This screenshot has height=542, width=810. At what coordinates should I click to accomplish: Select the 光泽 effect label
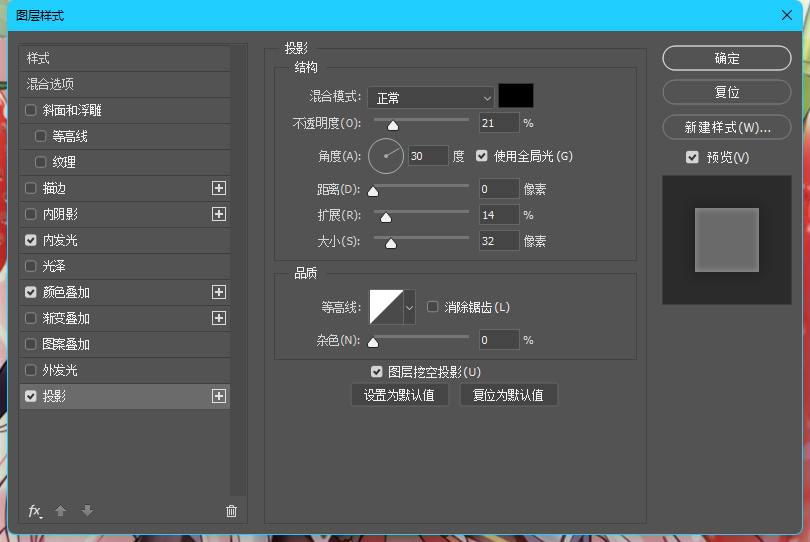pyautogui.click(x=54, y=266)
